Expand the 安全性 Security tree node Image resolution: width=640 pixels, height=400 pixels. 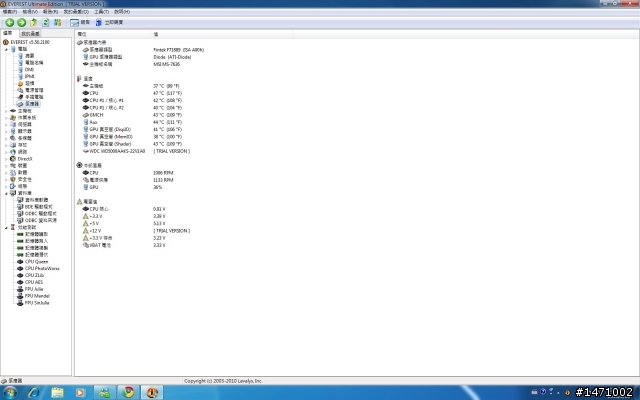6,180
